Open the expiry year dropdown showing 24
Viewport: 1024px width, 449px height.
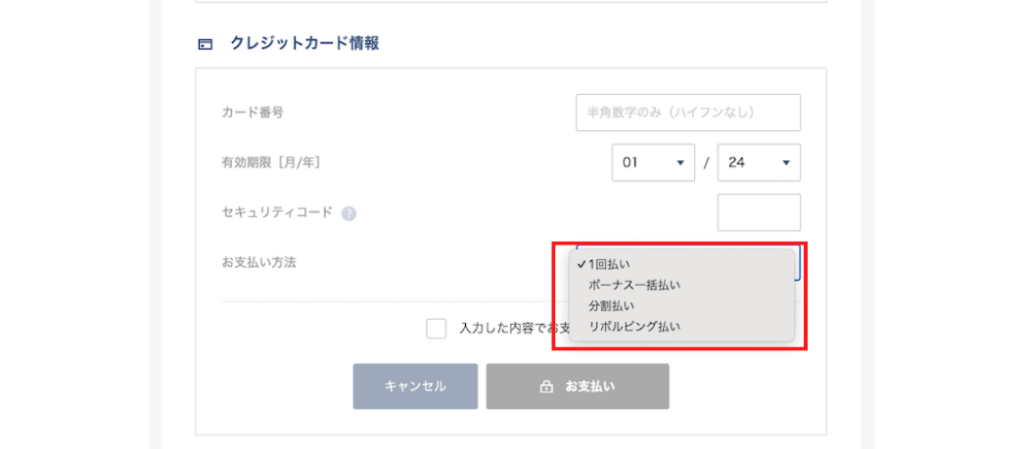point(758,162)
